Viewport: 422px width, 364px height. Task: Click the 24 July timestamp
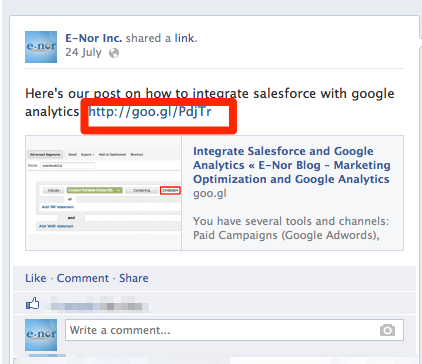[x=83, y=53]
